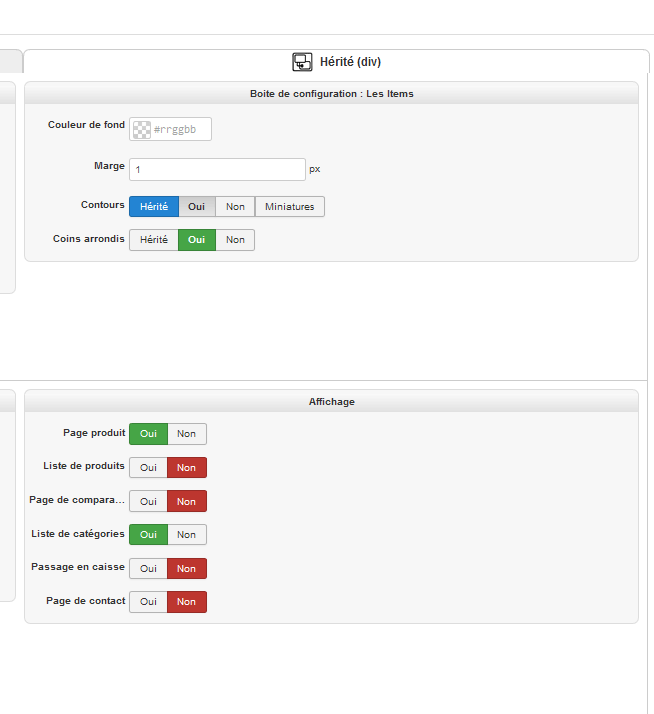Choose Non for Page de compara...
Viewport: 654px width, 714px height.
(x=187, y=501)
